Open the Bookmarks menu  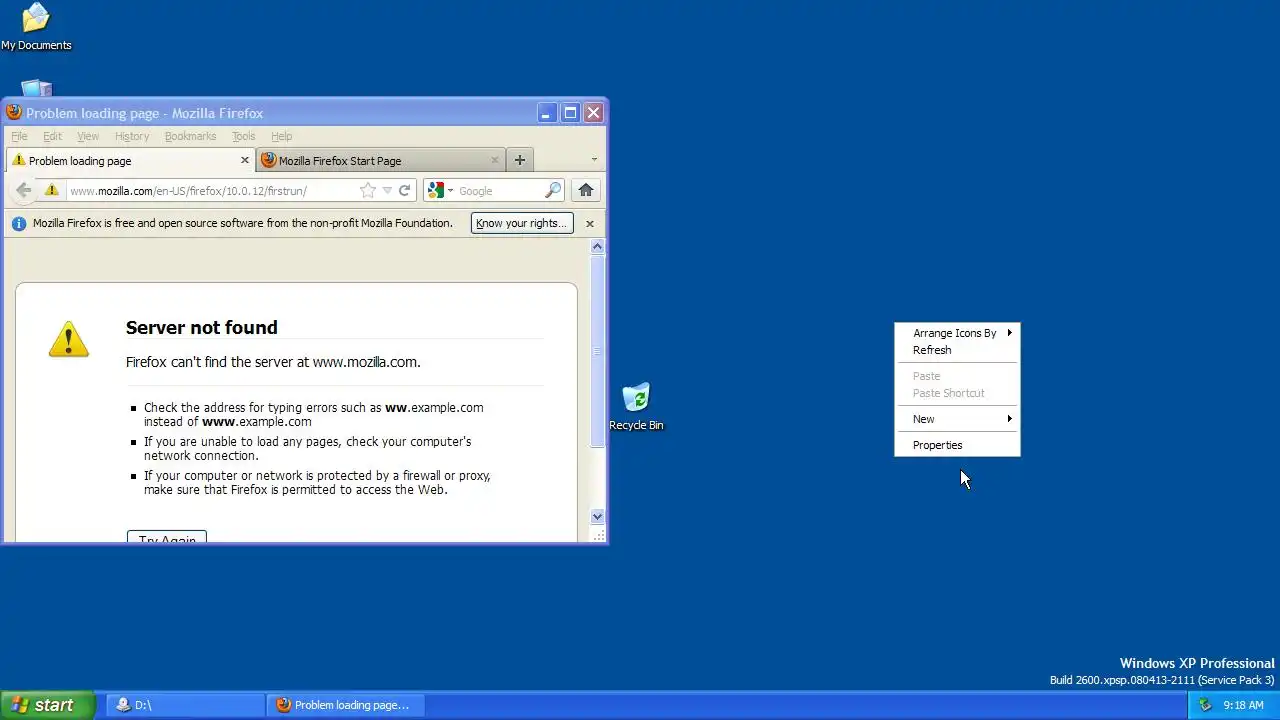190,136
